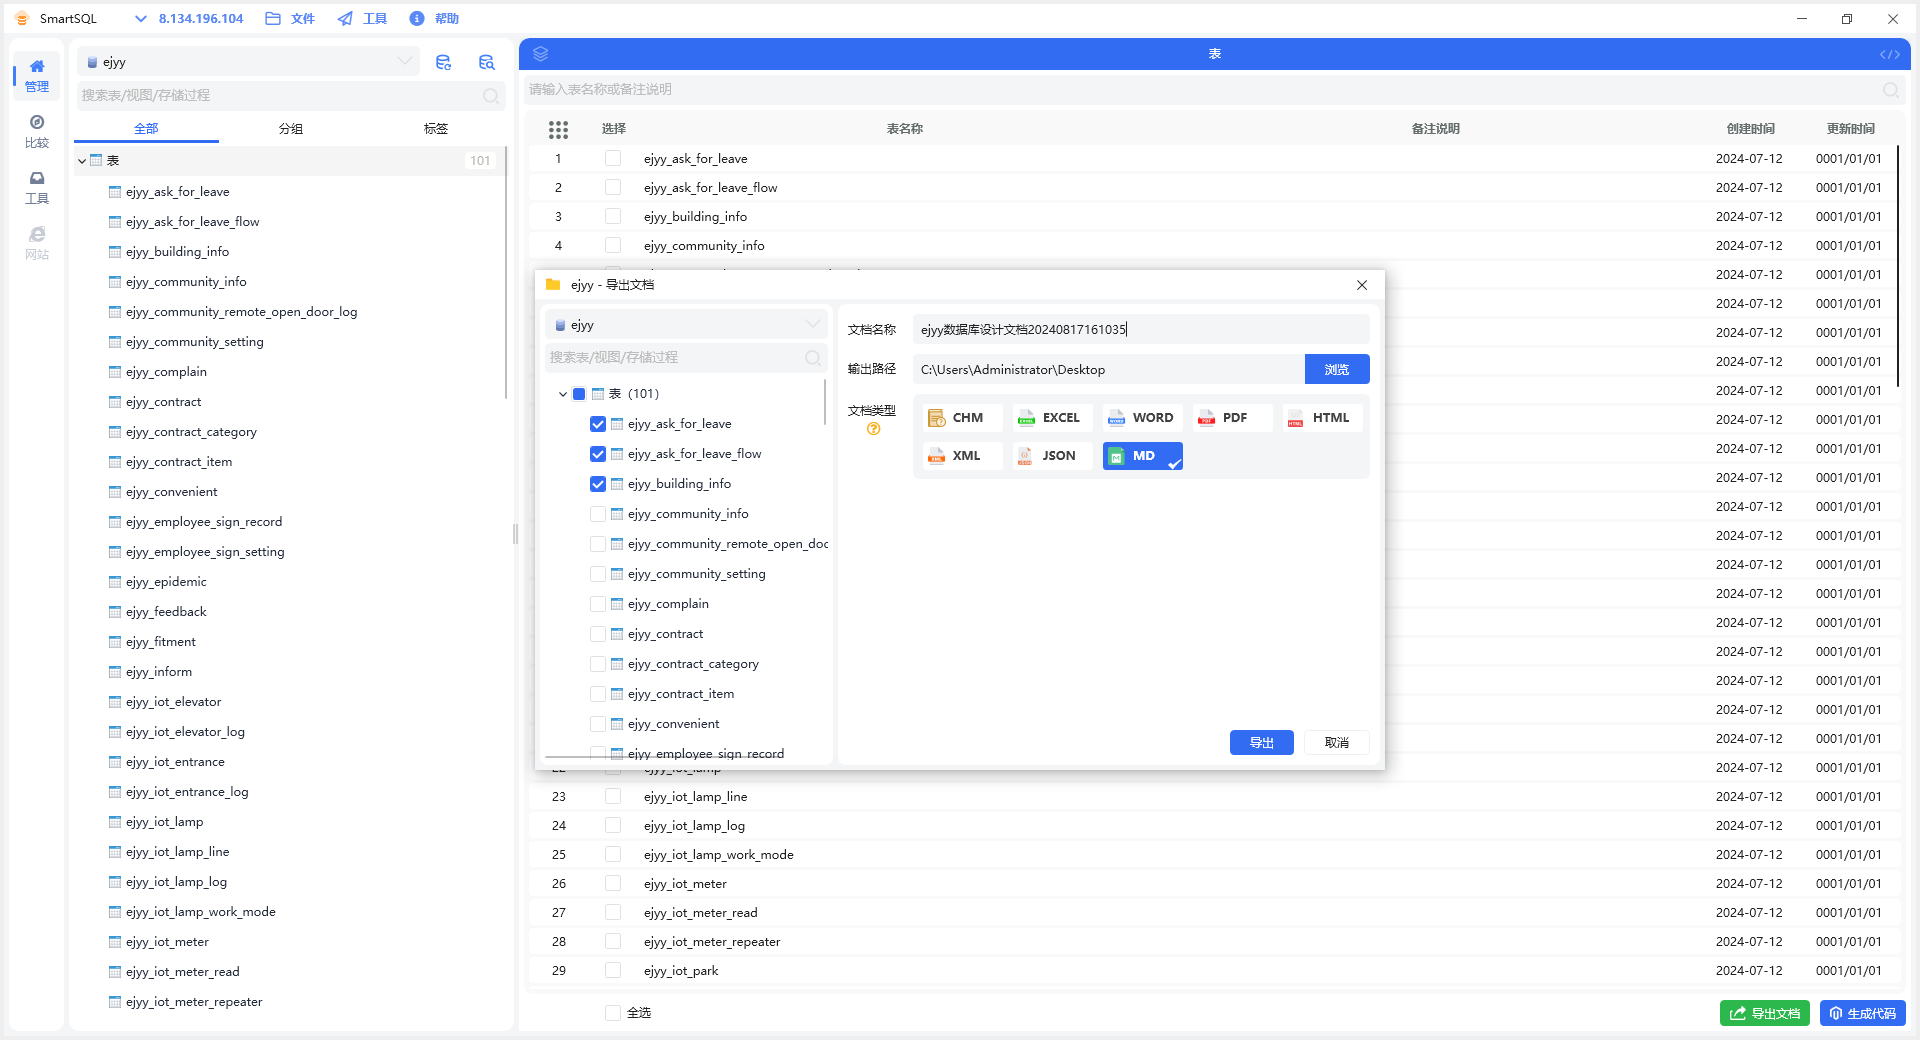Click the 生成代码 button
1920x1040 pixels.
click(x=1863, y=1013)
